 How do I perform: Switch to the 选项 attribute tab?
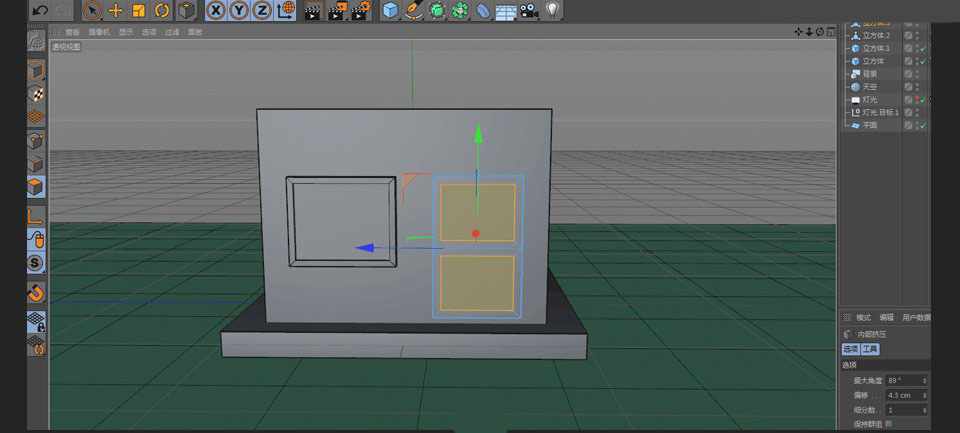[851, 349]
